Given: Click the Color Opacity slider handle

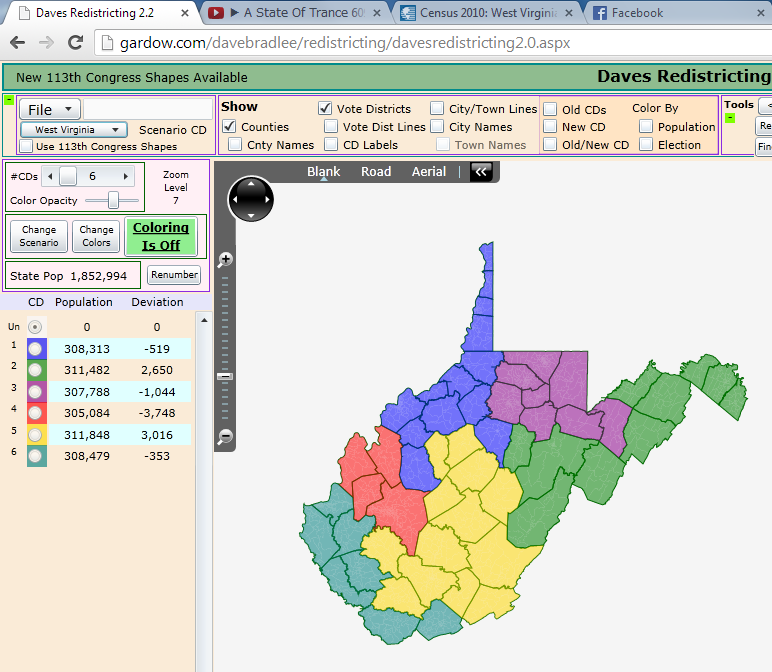Looking at the screenshot, I should point(114,201).
